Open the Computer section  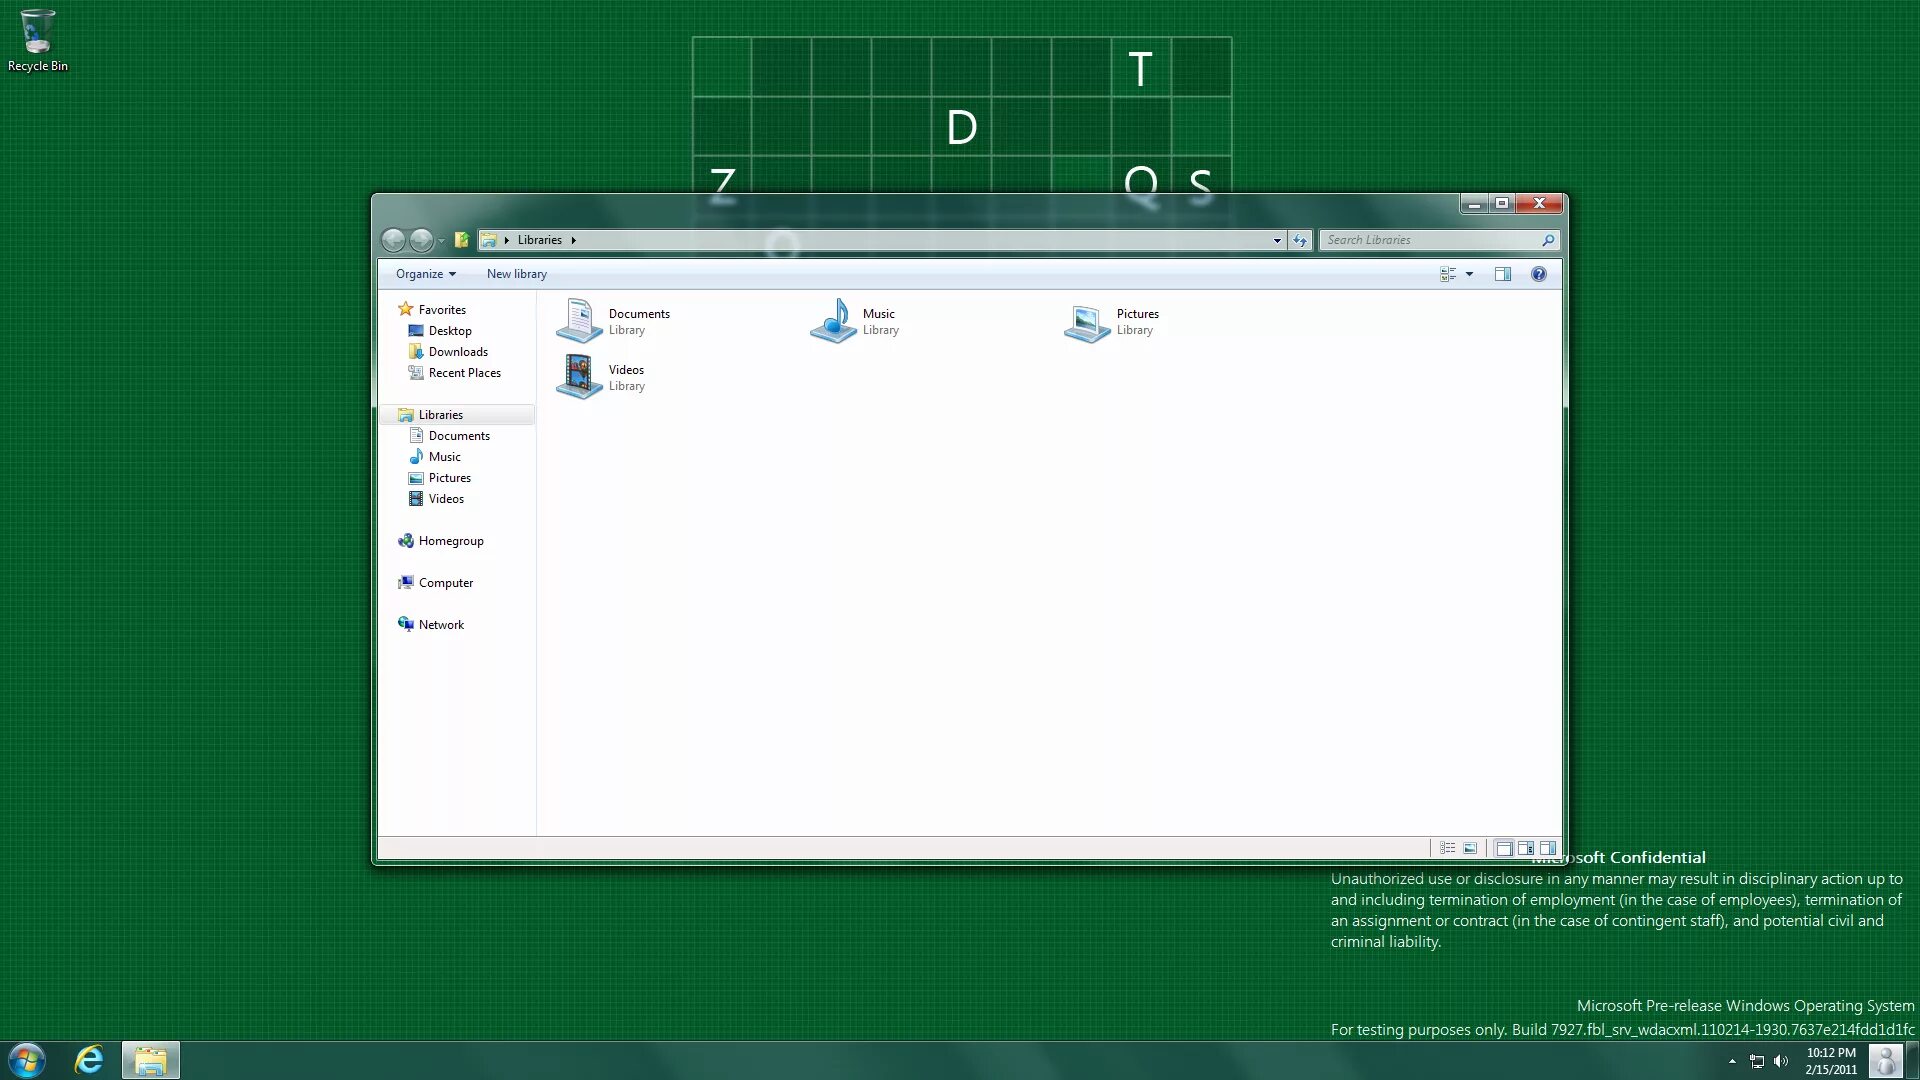coord(446,582)
